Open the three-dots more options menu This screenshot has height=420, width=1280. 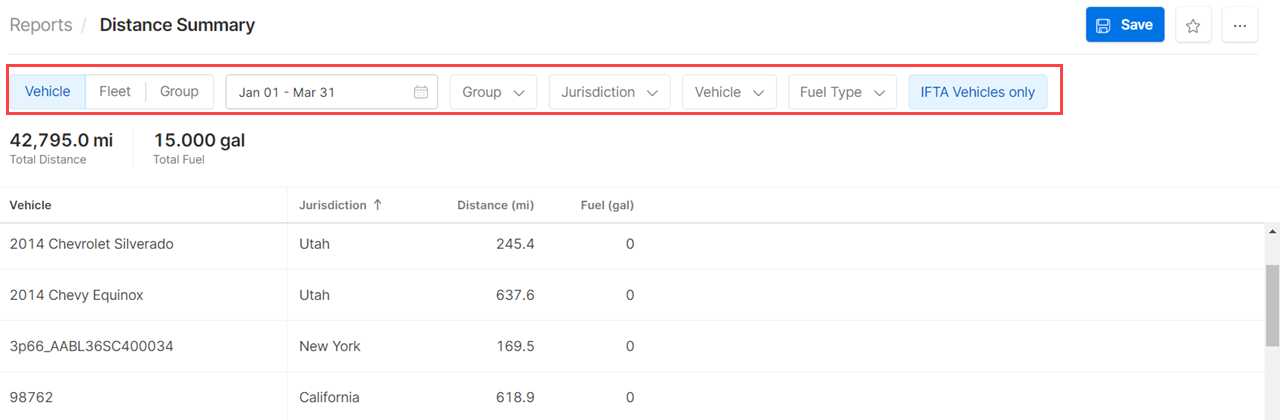(x=1240, y=26)
